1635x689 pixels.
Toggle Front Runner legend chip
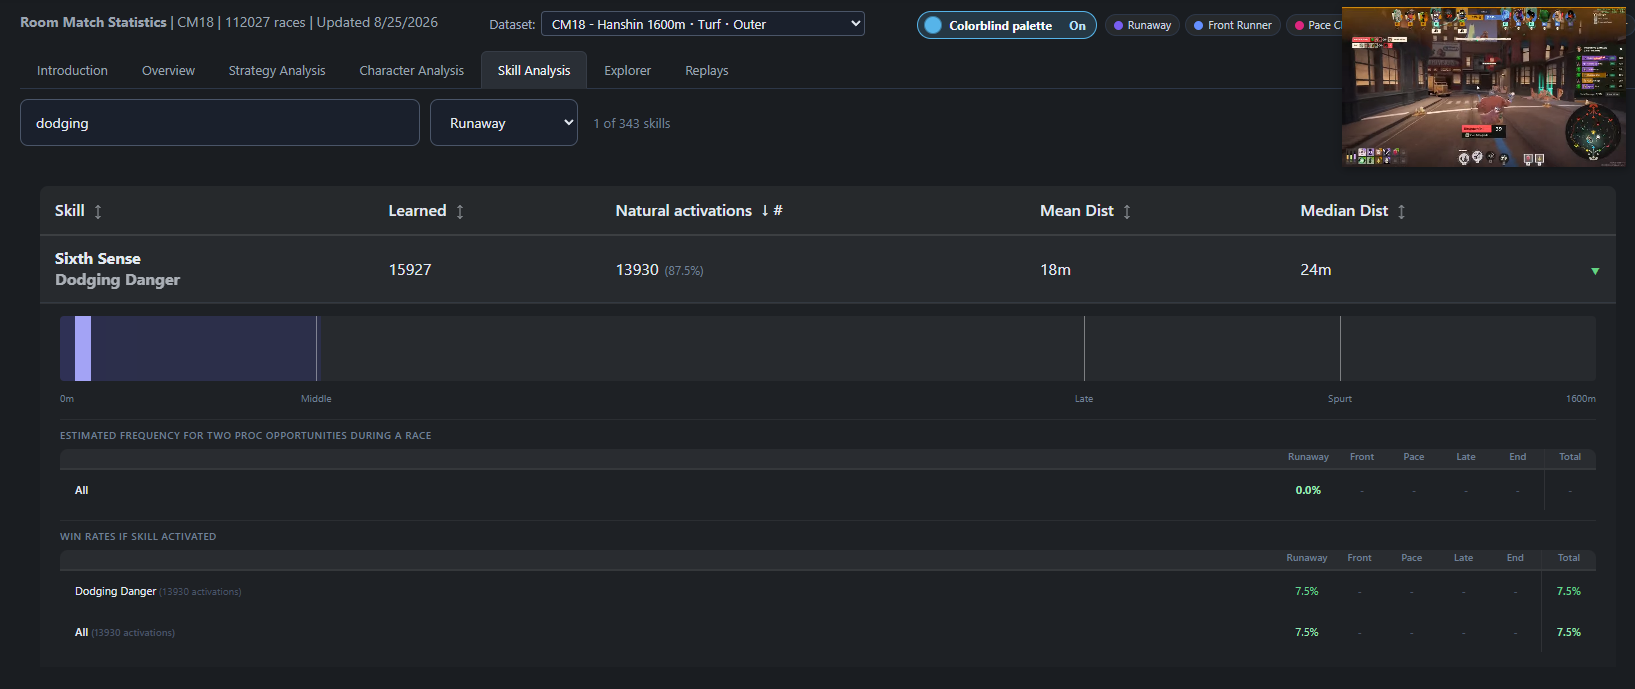[1233, 26]
